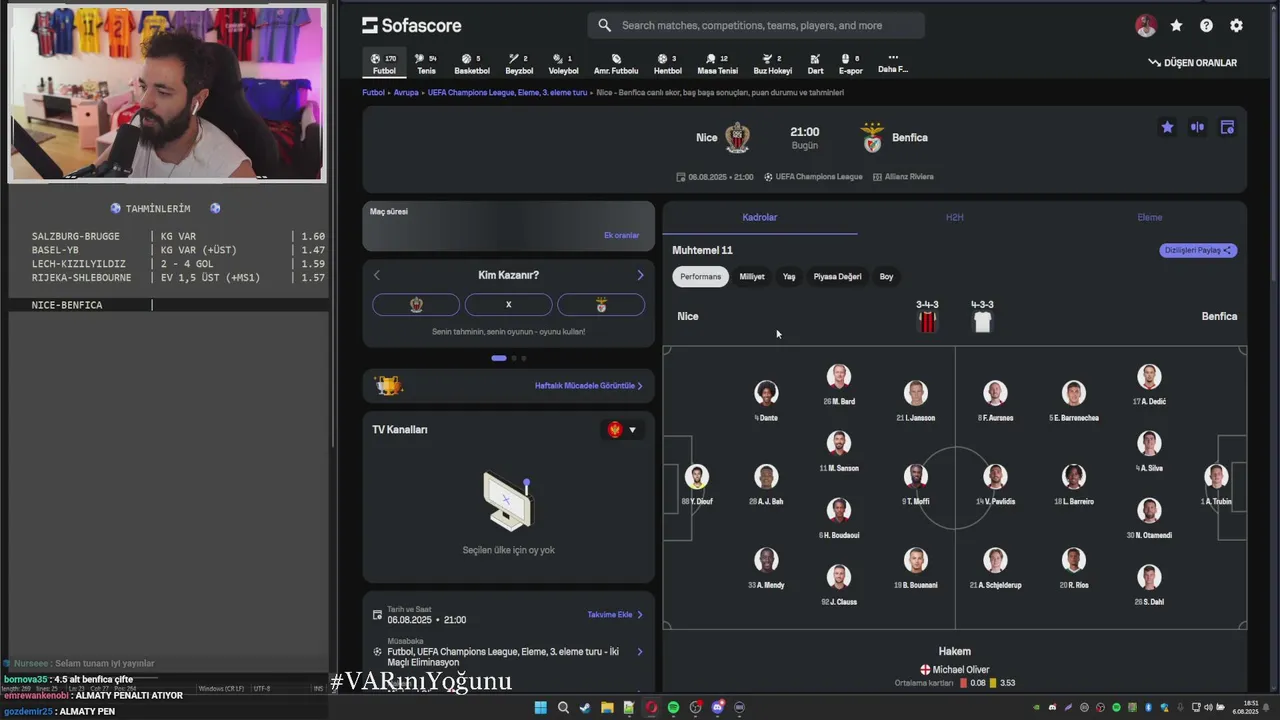
Task: Open the help question mark icon
Action: (x=1206, y=26)
